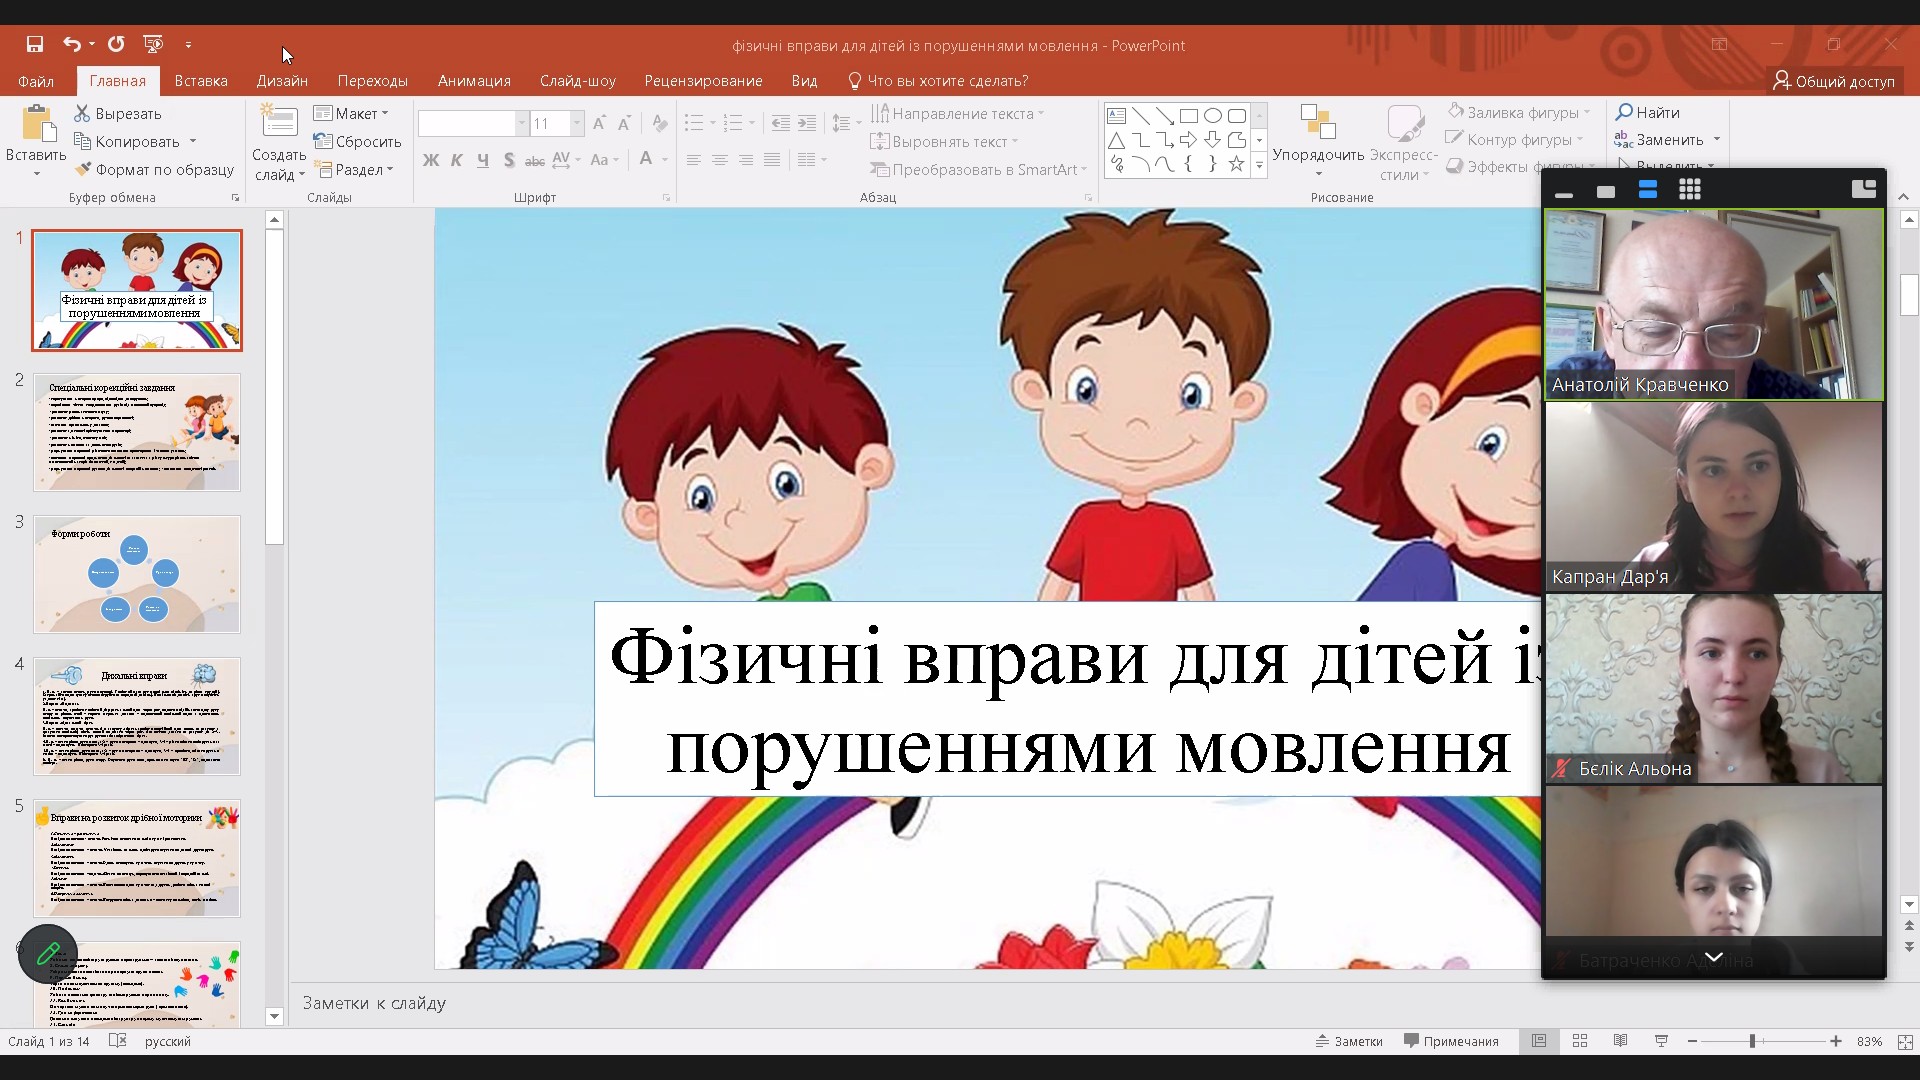The image size is (1920, 1080).
Task: Toggle strikethrough abc formatting
Action: coord(535,160)
